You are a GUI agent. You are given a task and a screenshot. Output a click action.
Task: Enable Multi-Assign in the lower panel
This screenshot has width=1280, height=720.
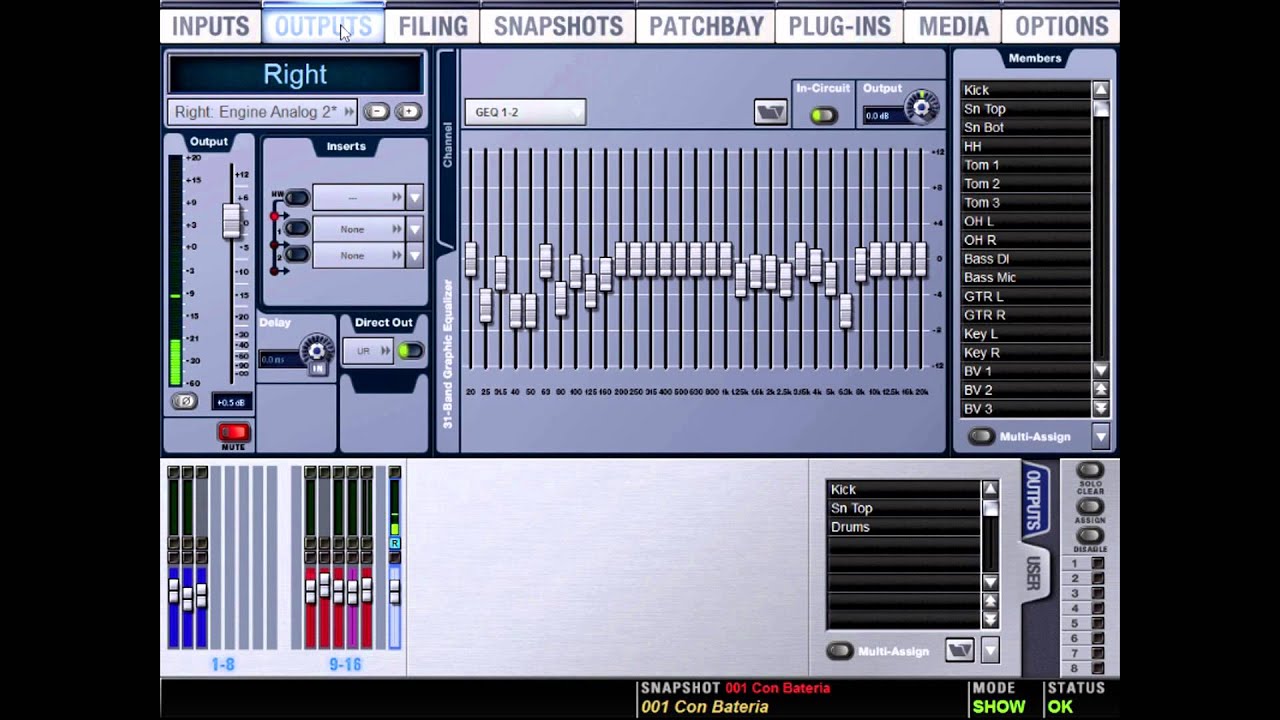(839, 651)
